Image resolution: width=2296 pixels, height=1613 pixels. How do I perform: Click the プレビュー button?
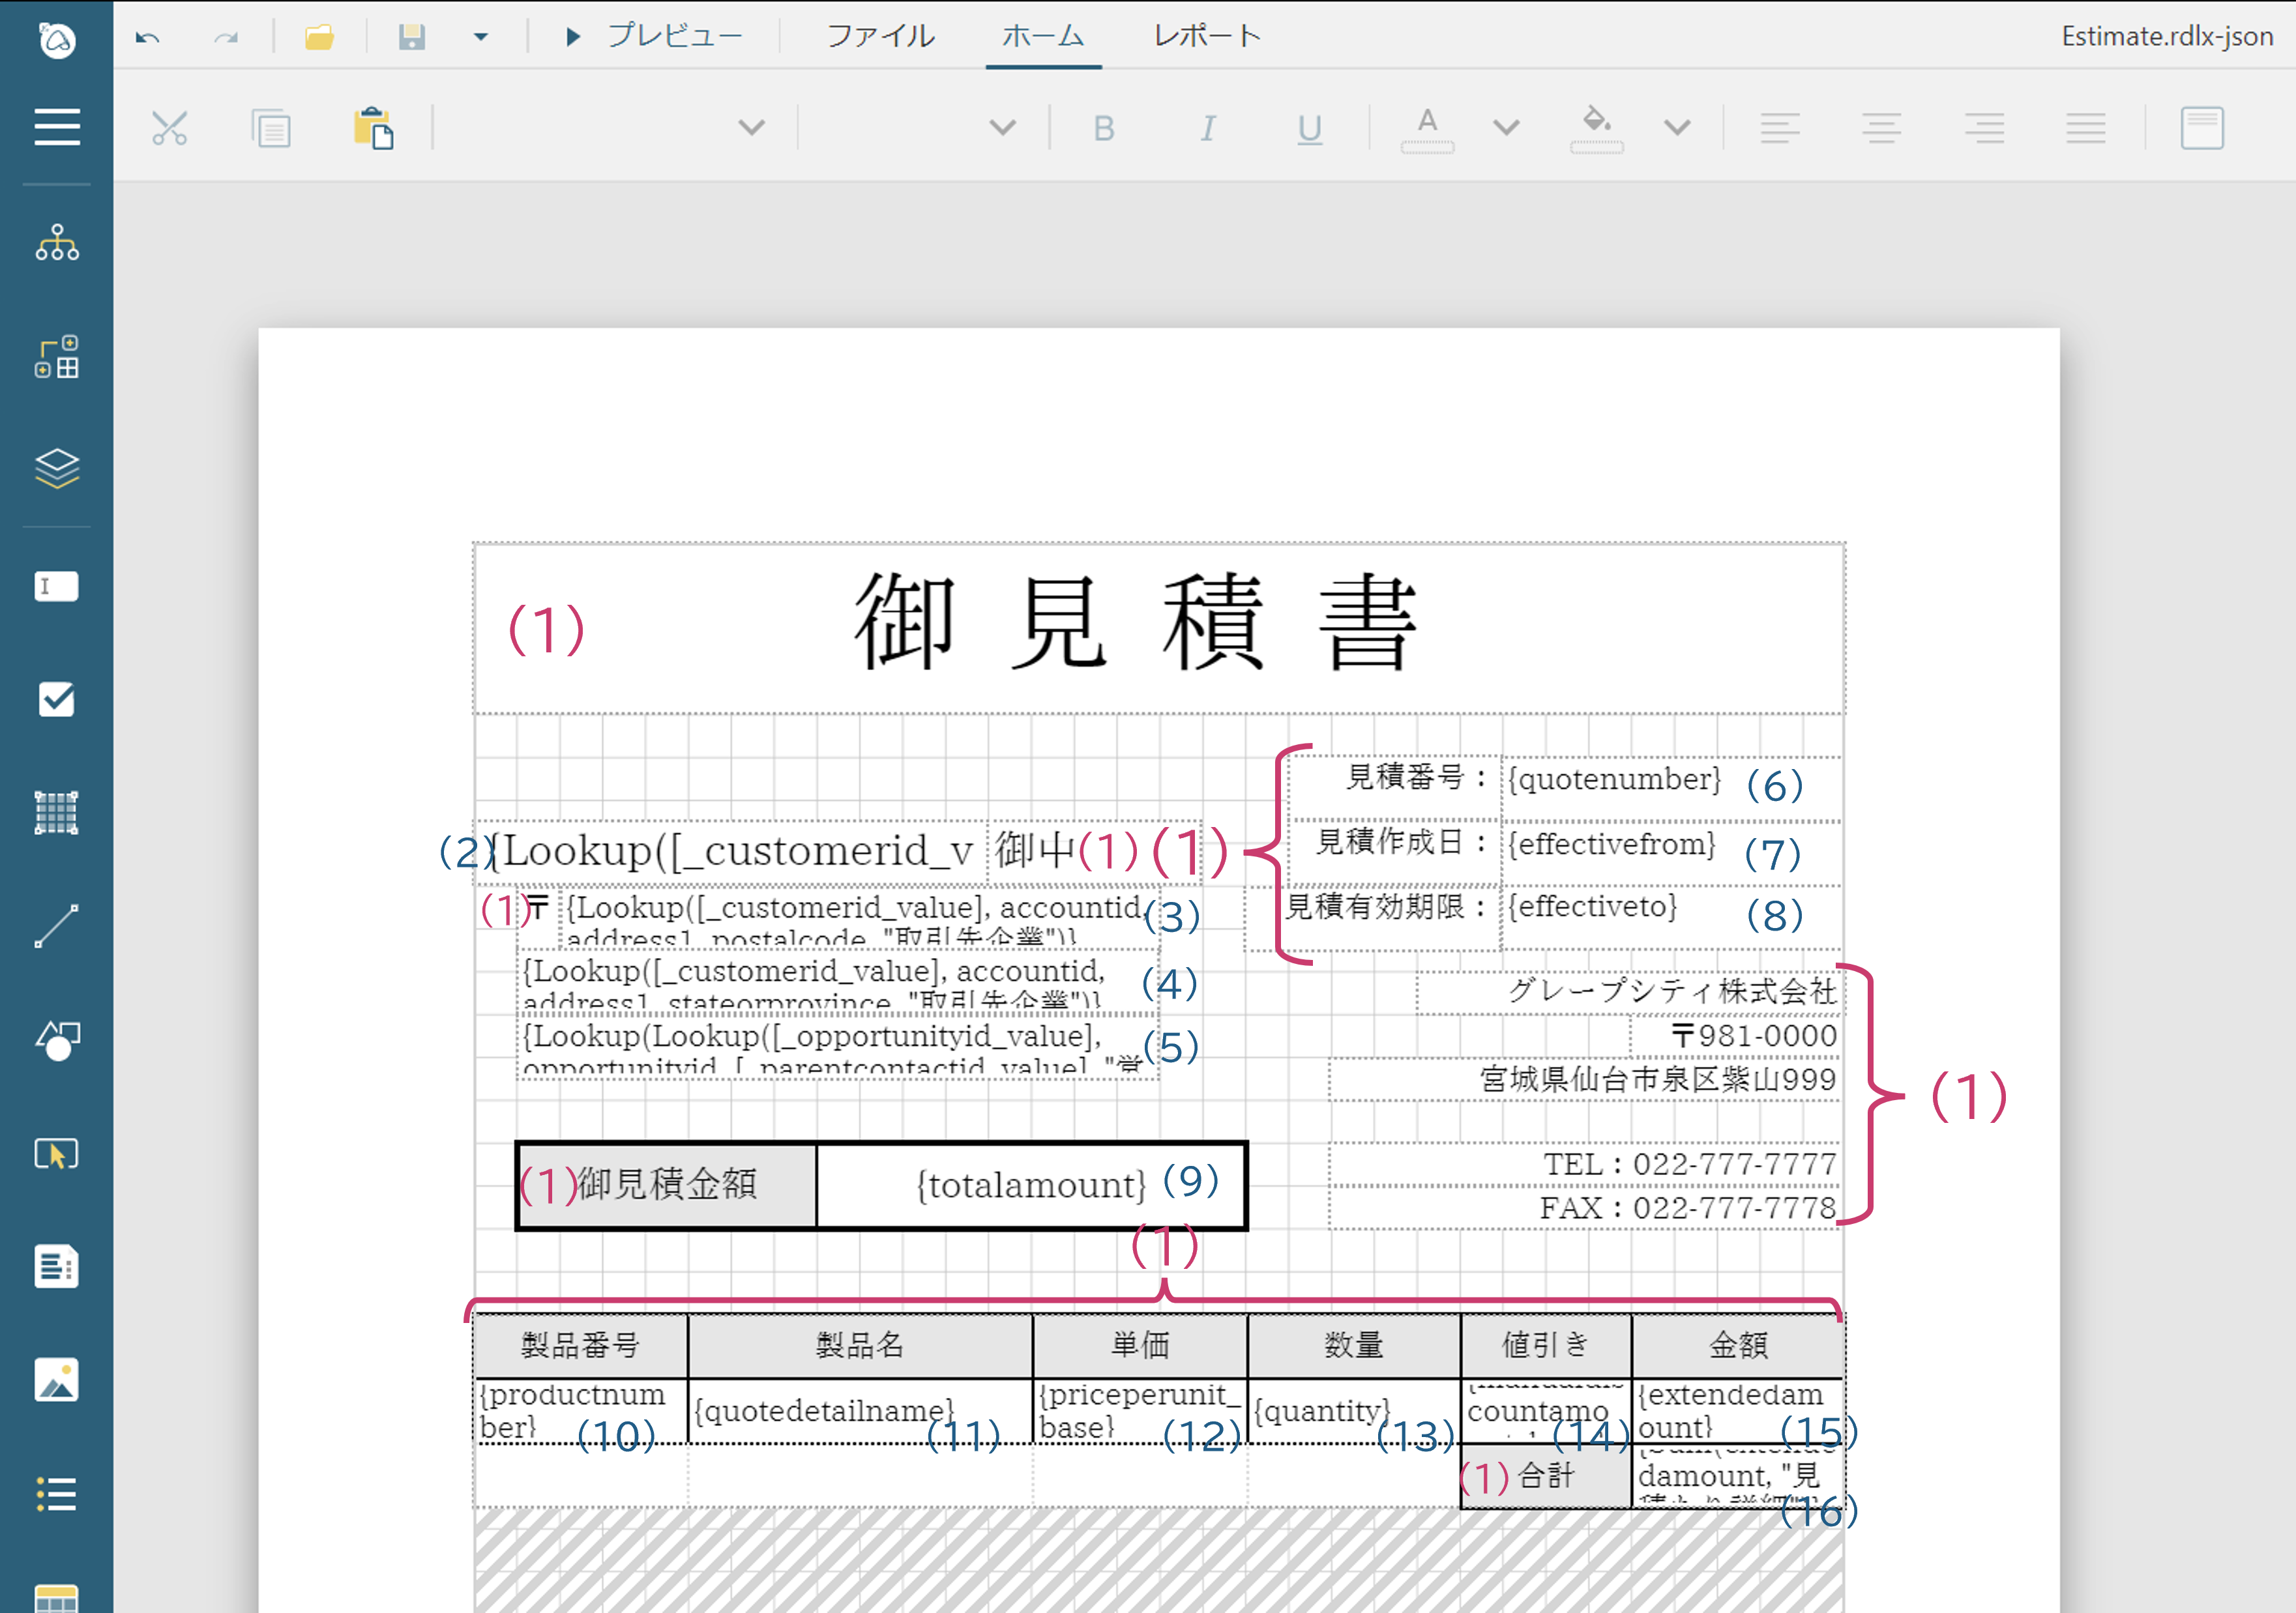[654, 36]
